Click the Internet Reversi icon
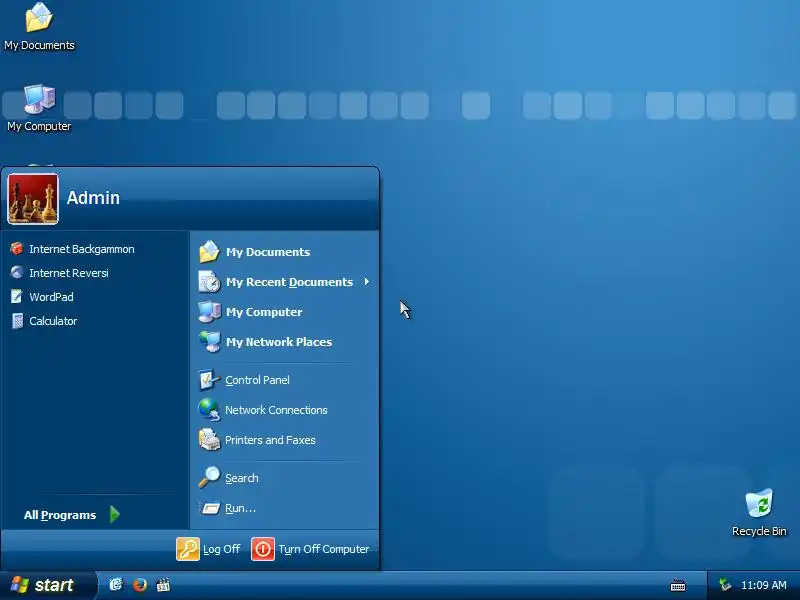Viewport: 800px width, 600px height. [x=17, y=272]
